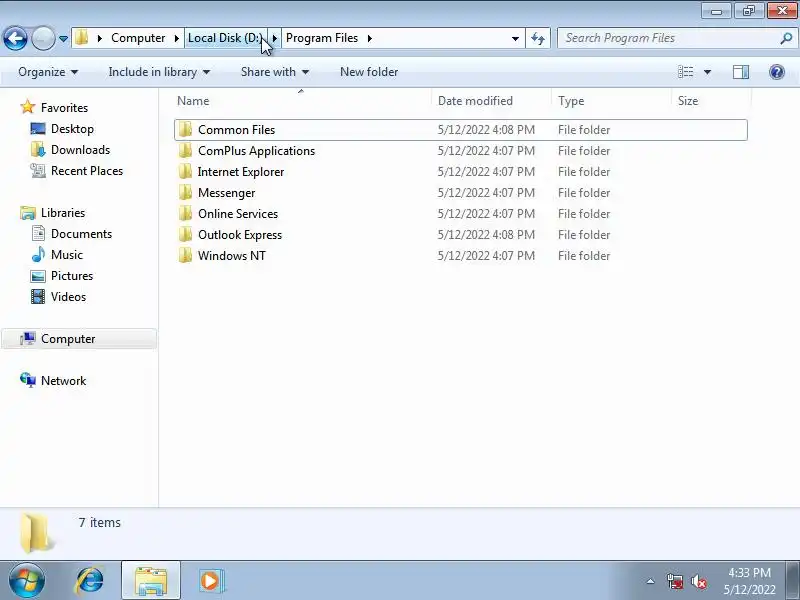
Task: Select the Outlook Express folder icon
Action: pyautogui.click(x=185, y=234)
